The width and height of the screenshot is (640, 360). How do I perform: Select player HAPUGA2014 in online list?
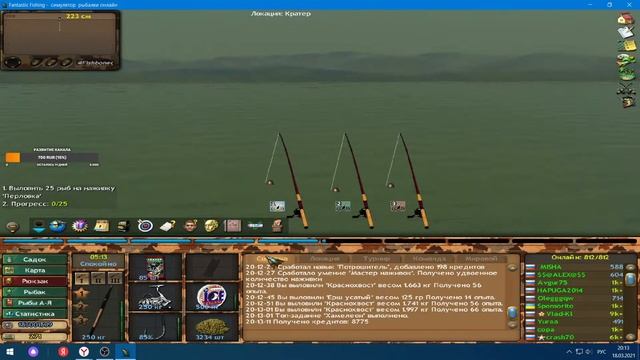pyautogui.click(x=560, y=291)
